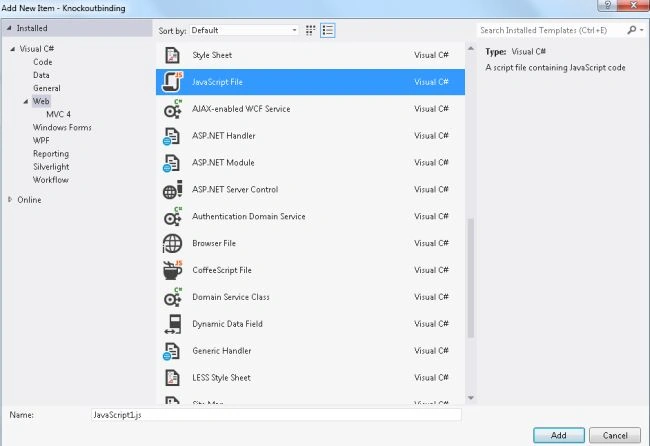Select the Silverlight category
Screen dimensions: 650x446
(51, 167)
